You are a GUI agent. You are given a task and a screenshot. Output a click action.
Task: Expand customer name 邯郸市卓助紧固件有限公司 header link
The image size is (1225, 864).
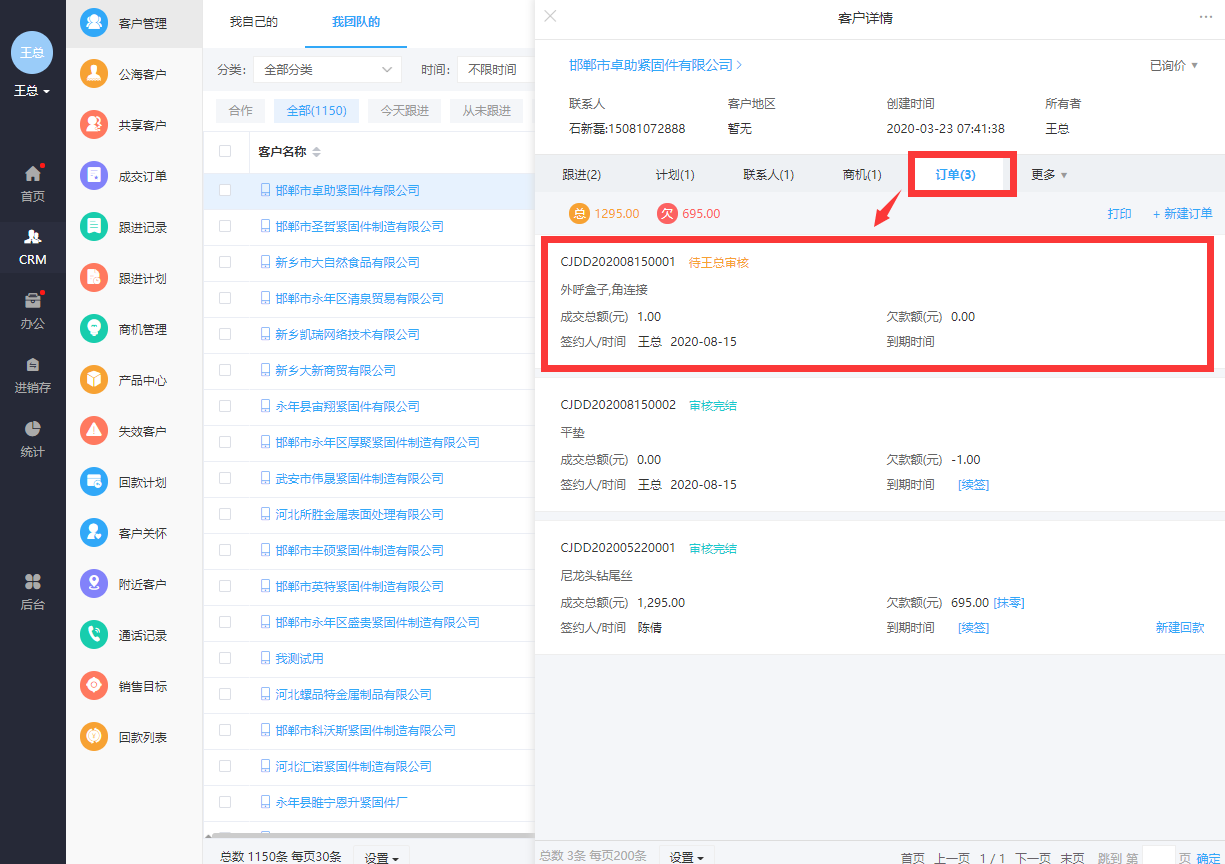click(655, 65)
